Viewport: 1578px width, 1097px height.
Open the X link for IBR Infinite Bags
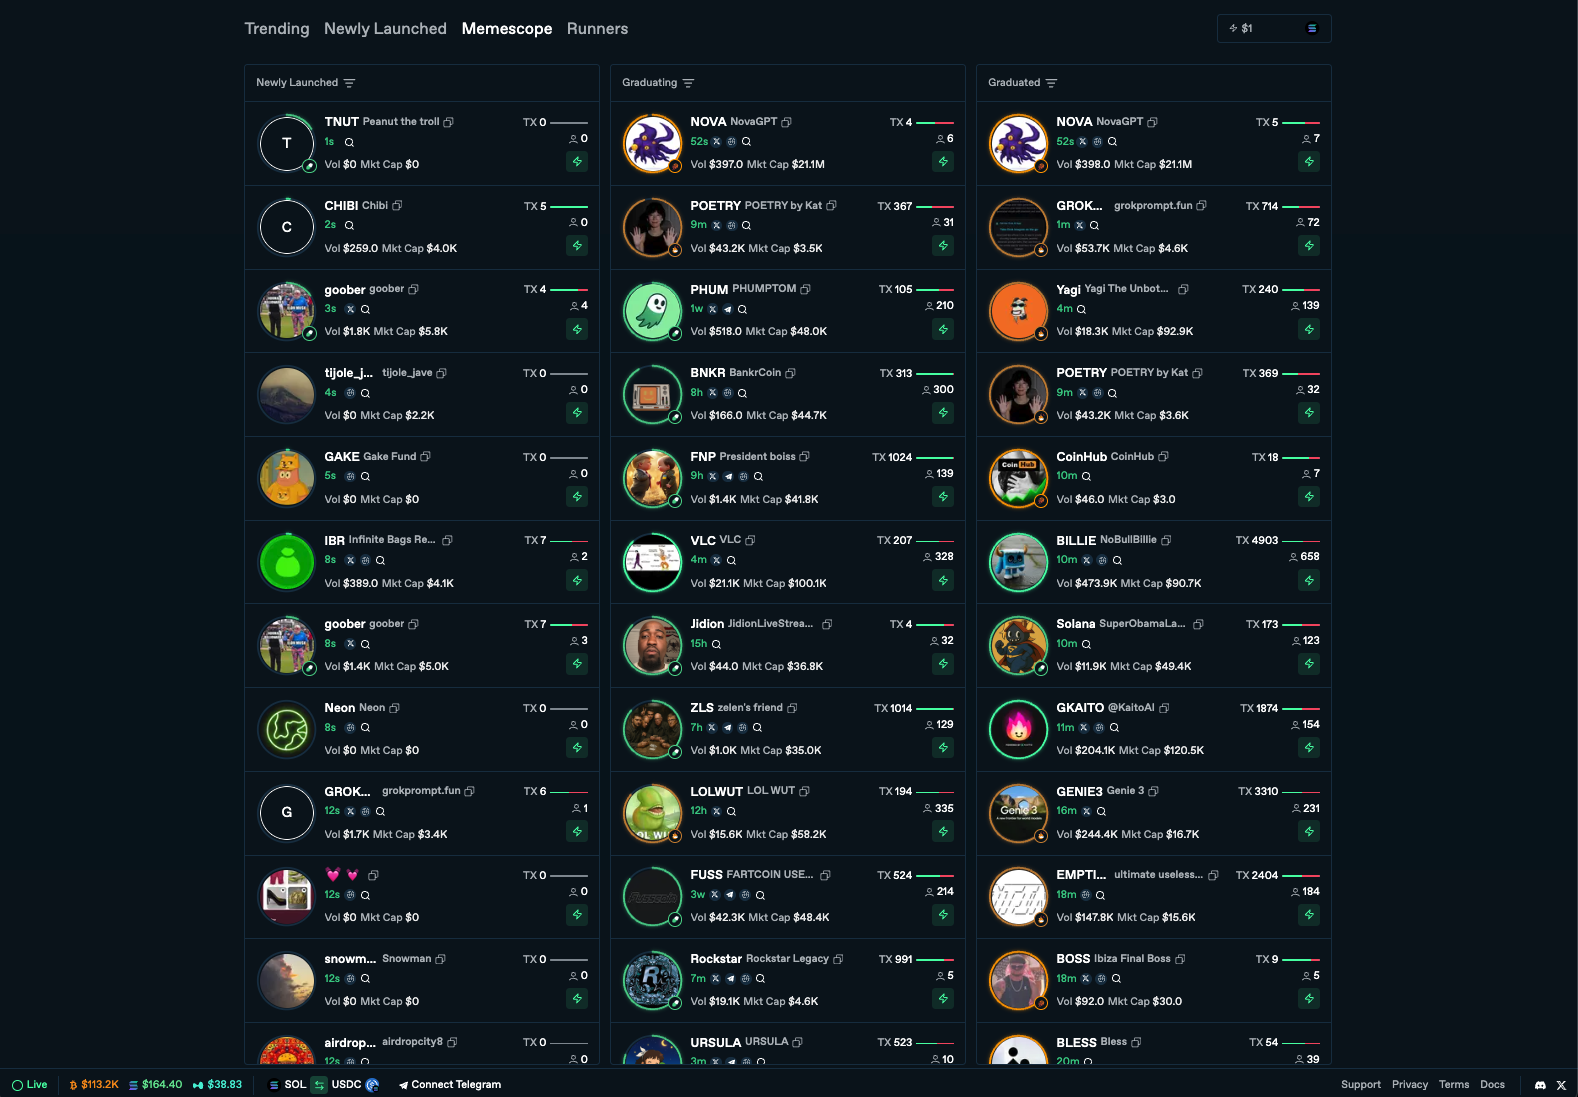[x=350, y=561]
